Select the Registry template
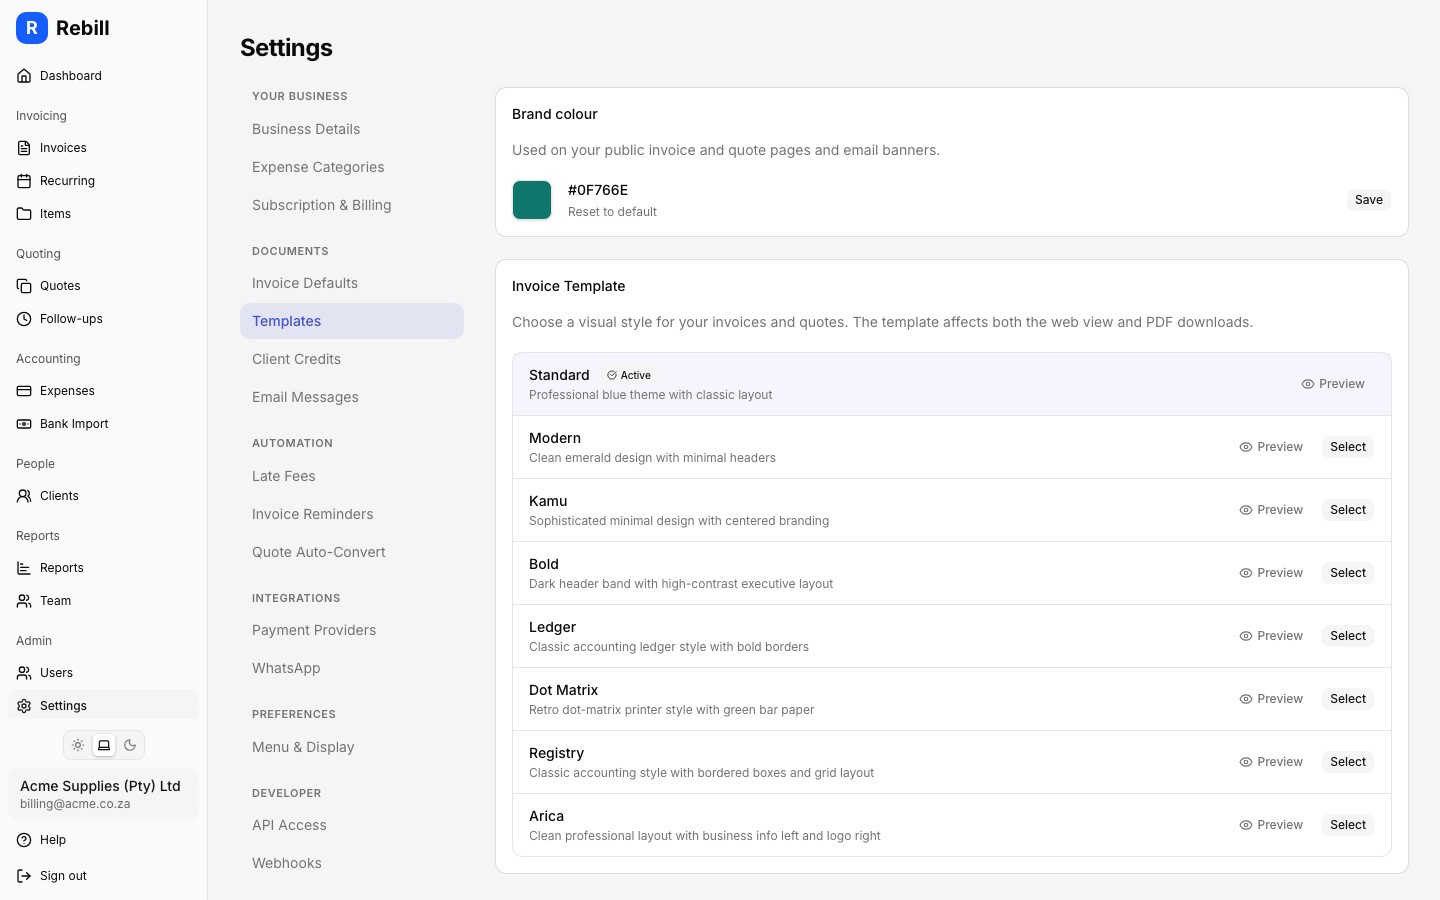Screen dimensions: 1440x900 click(1348, 762)
